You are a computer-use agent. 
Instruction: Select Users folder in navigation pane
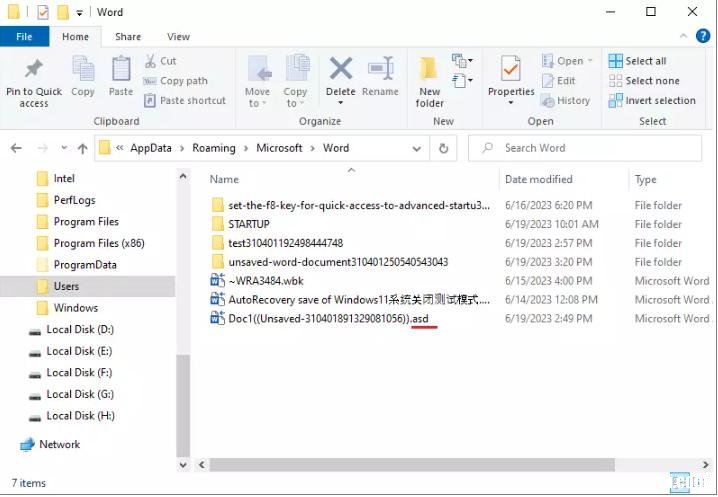87,286
